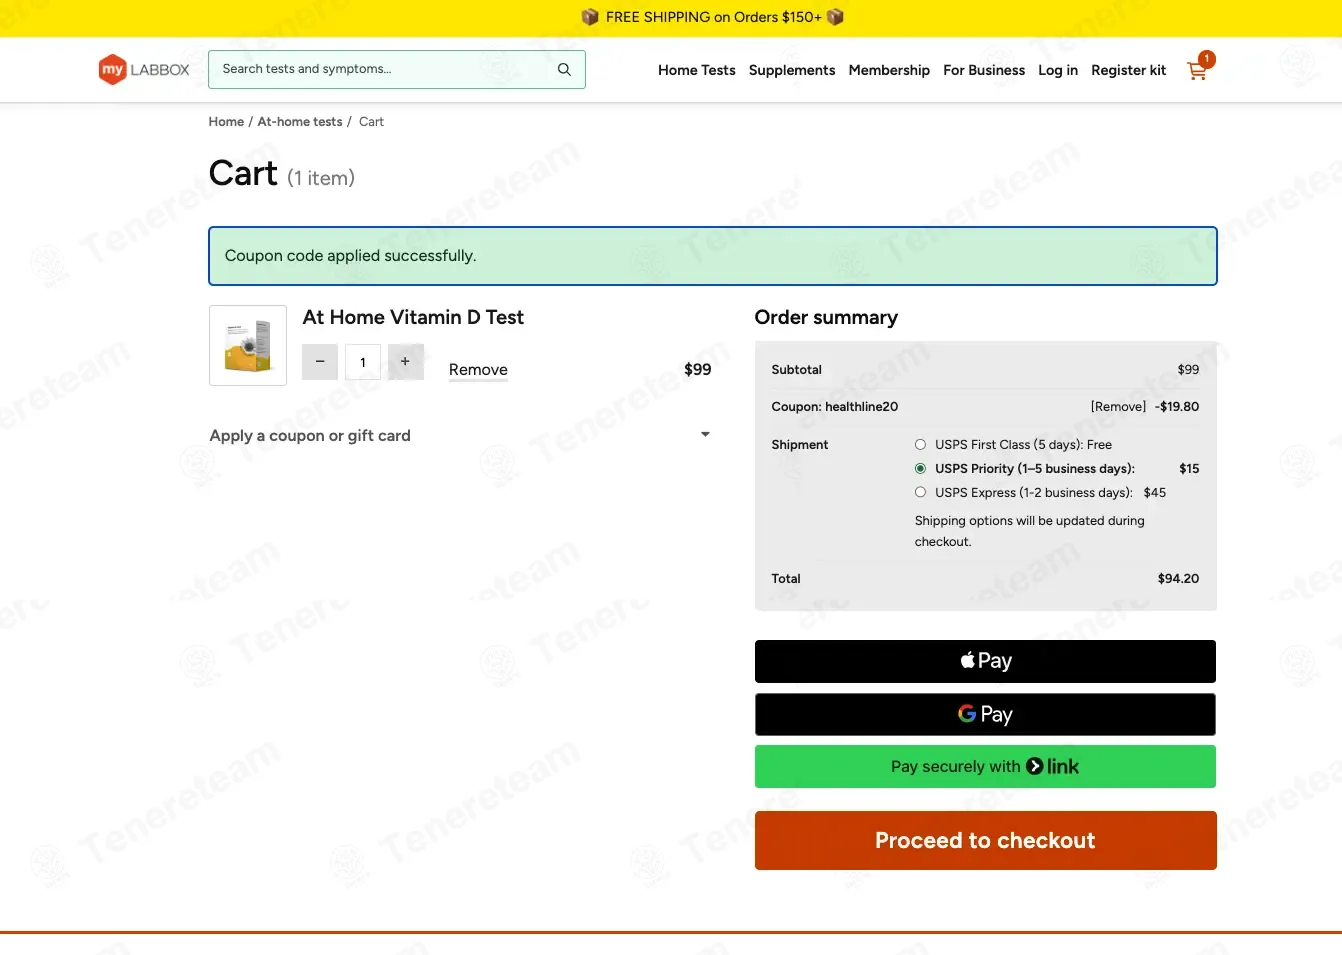This screenshot has height=955, width=1342.
Task: Select USPS First Class free shipping
Action: 920,444
